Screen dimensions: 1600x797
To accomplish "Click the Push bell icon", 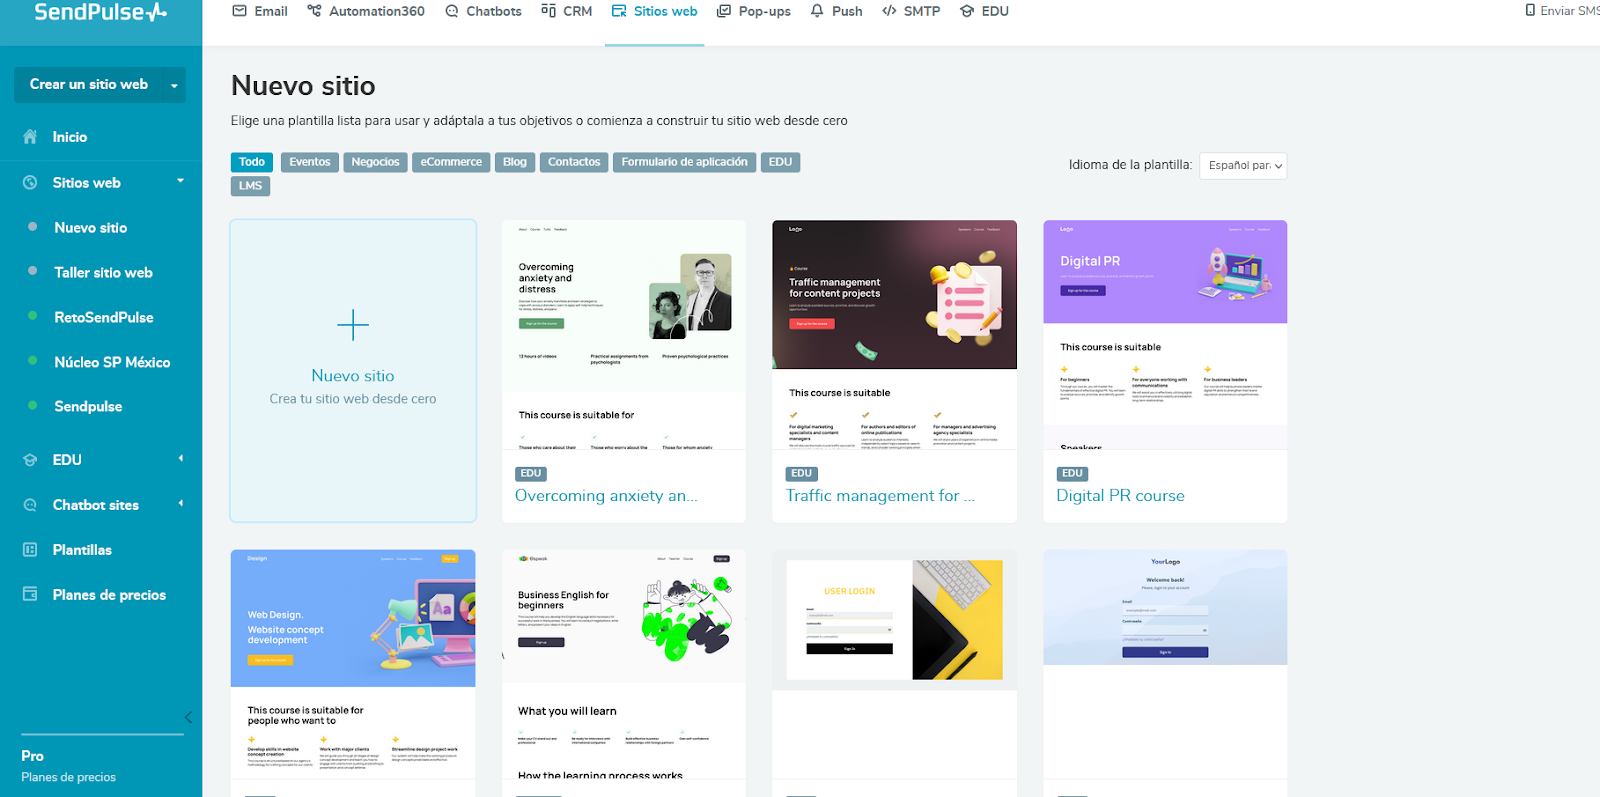I will click(817, 11).
